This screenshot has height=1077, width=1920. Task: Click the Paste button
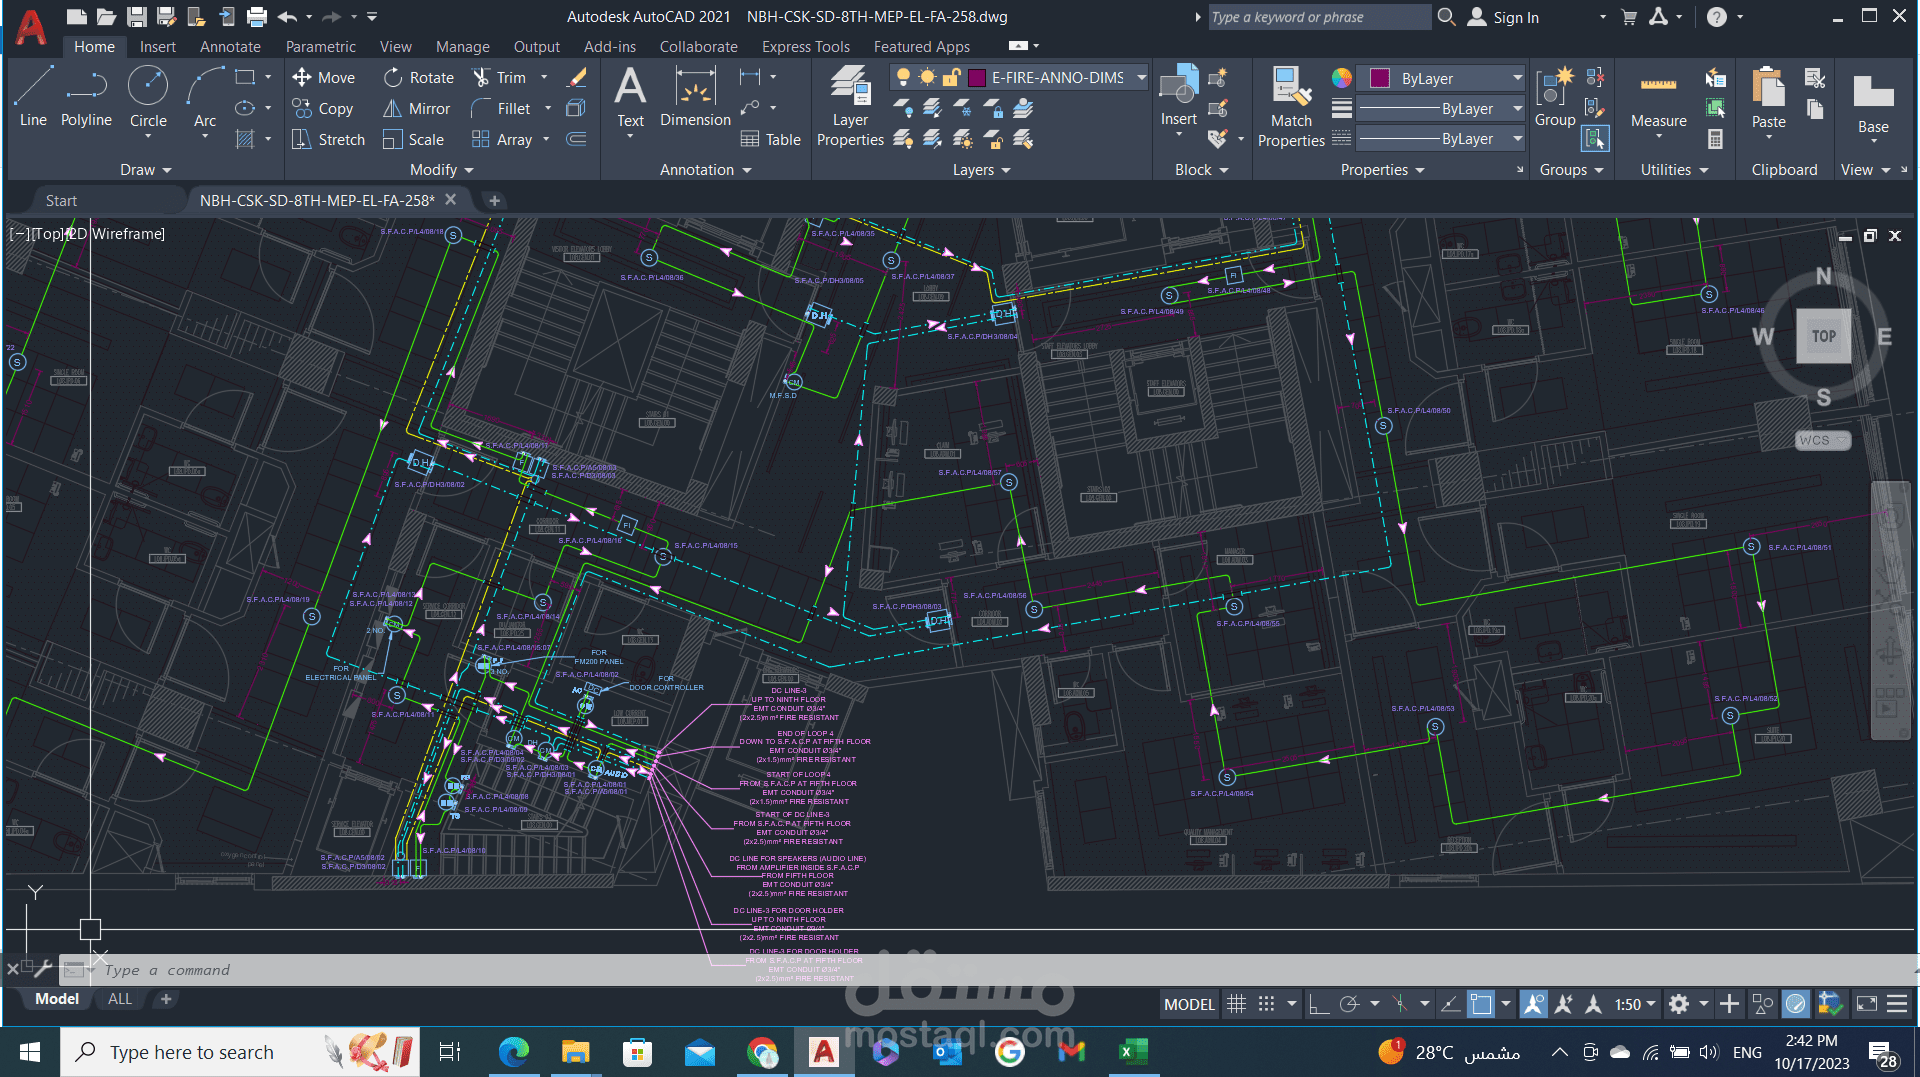coord(1768,98)
